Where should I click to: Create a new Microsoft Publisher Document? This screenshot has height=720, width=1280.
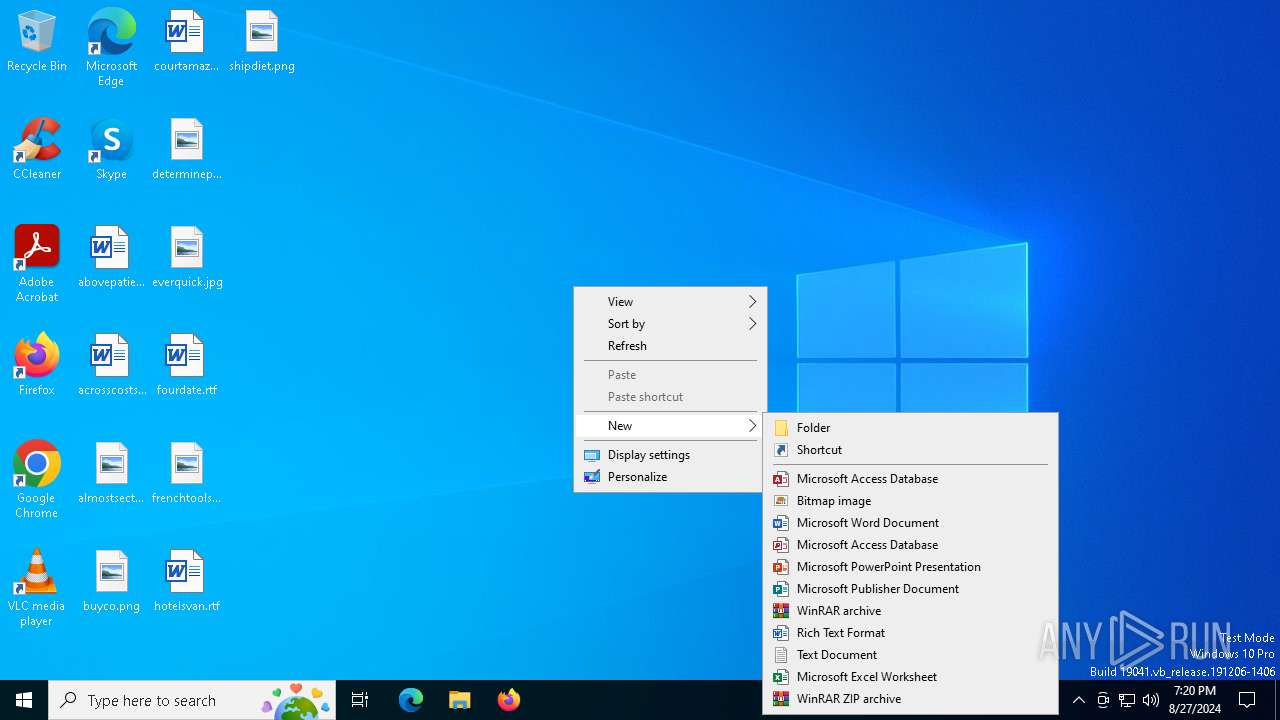pos(910,589)
